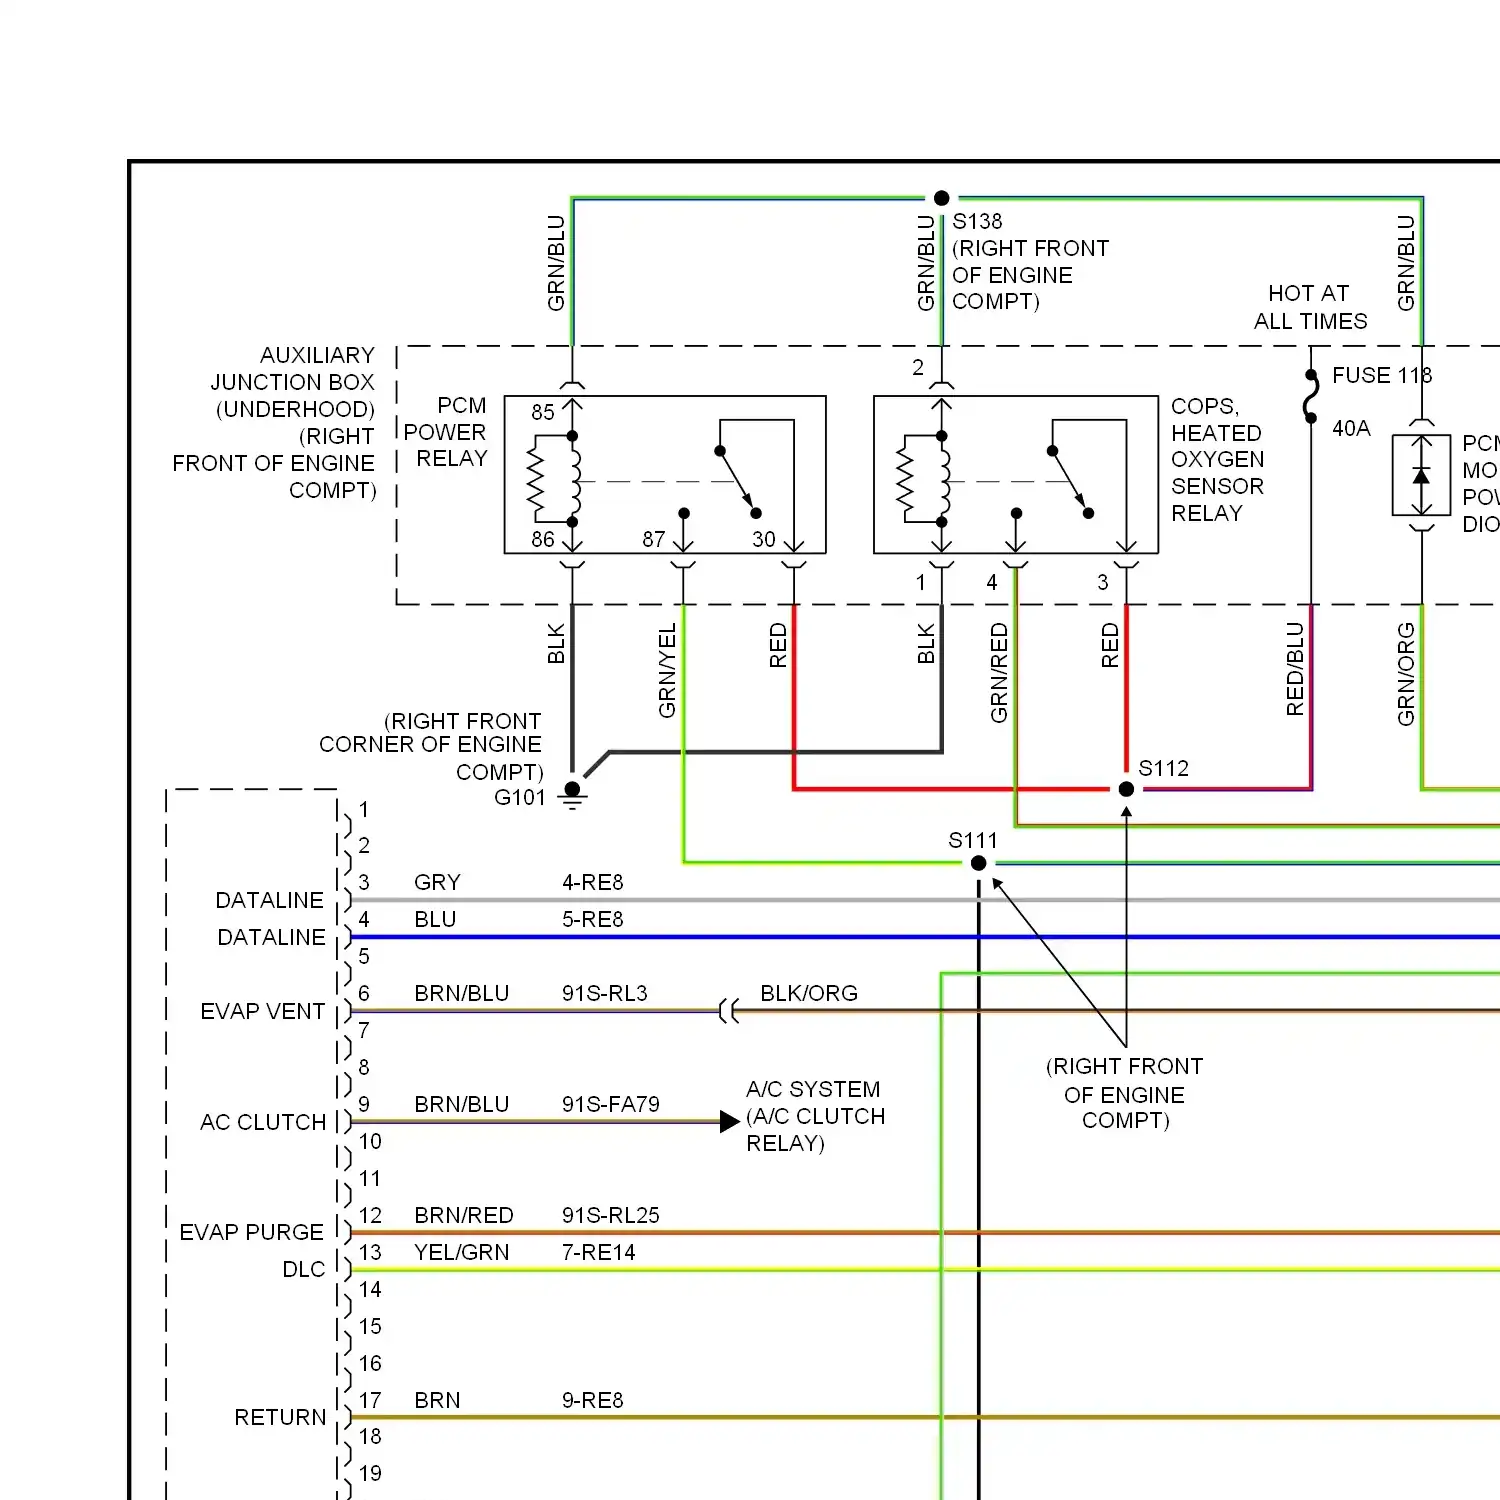The image size is (1500, 1500).
Task: Click circuit code 91S-RL25
Action: 610,1215
